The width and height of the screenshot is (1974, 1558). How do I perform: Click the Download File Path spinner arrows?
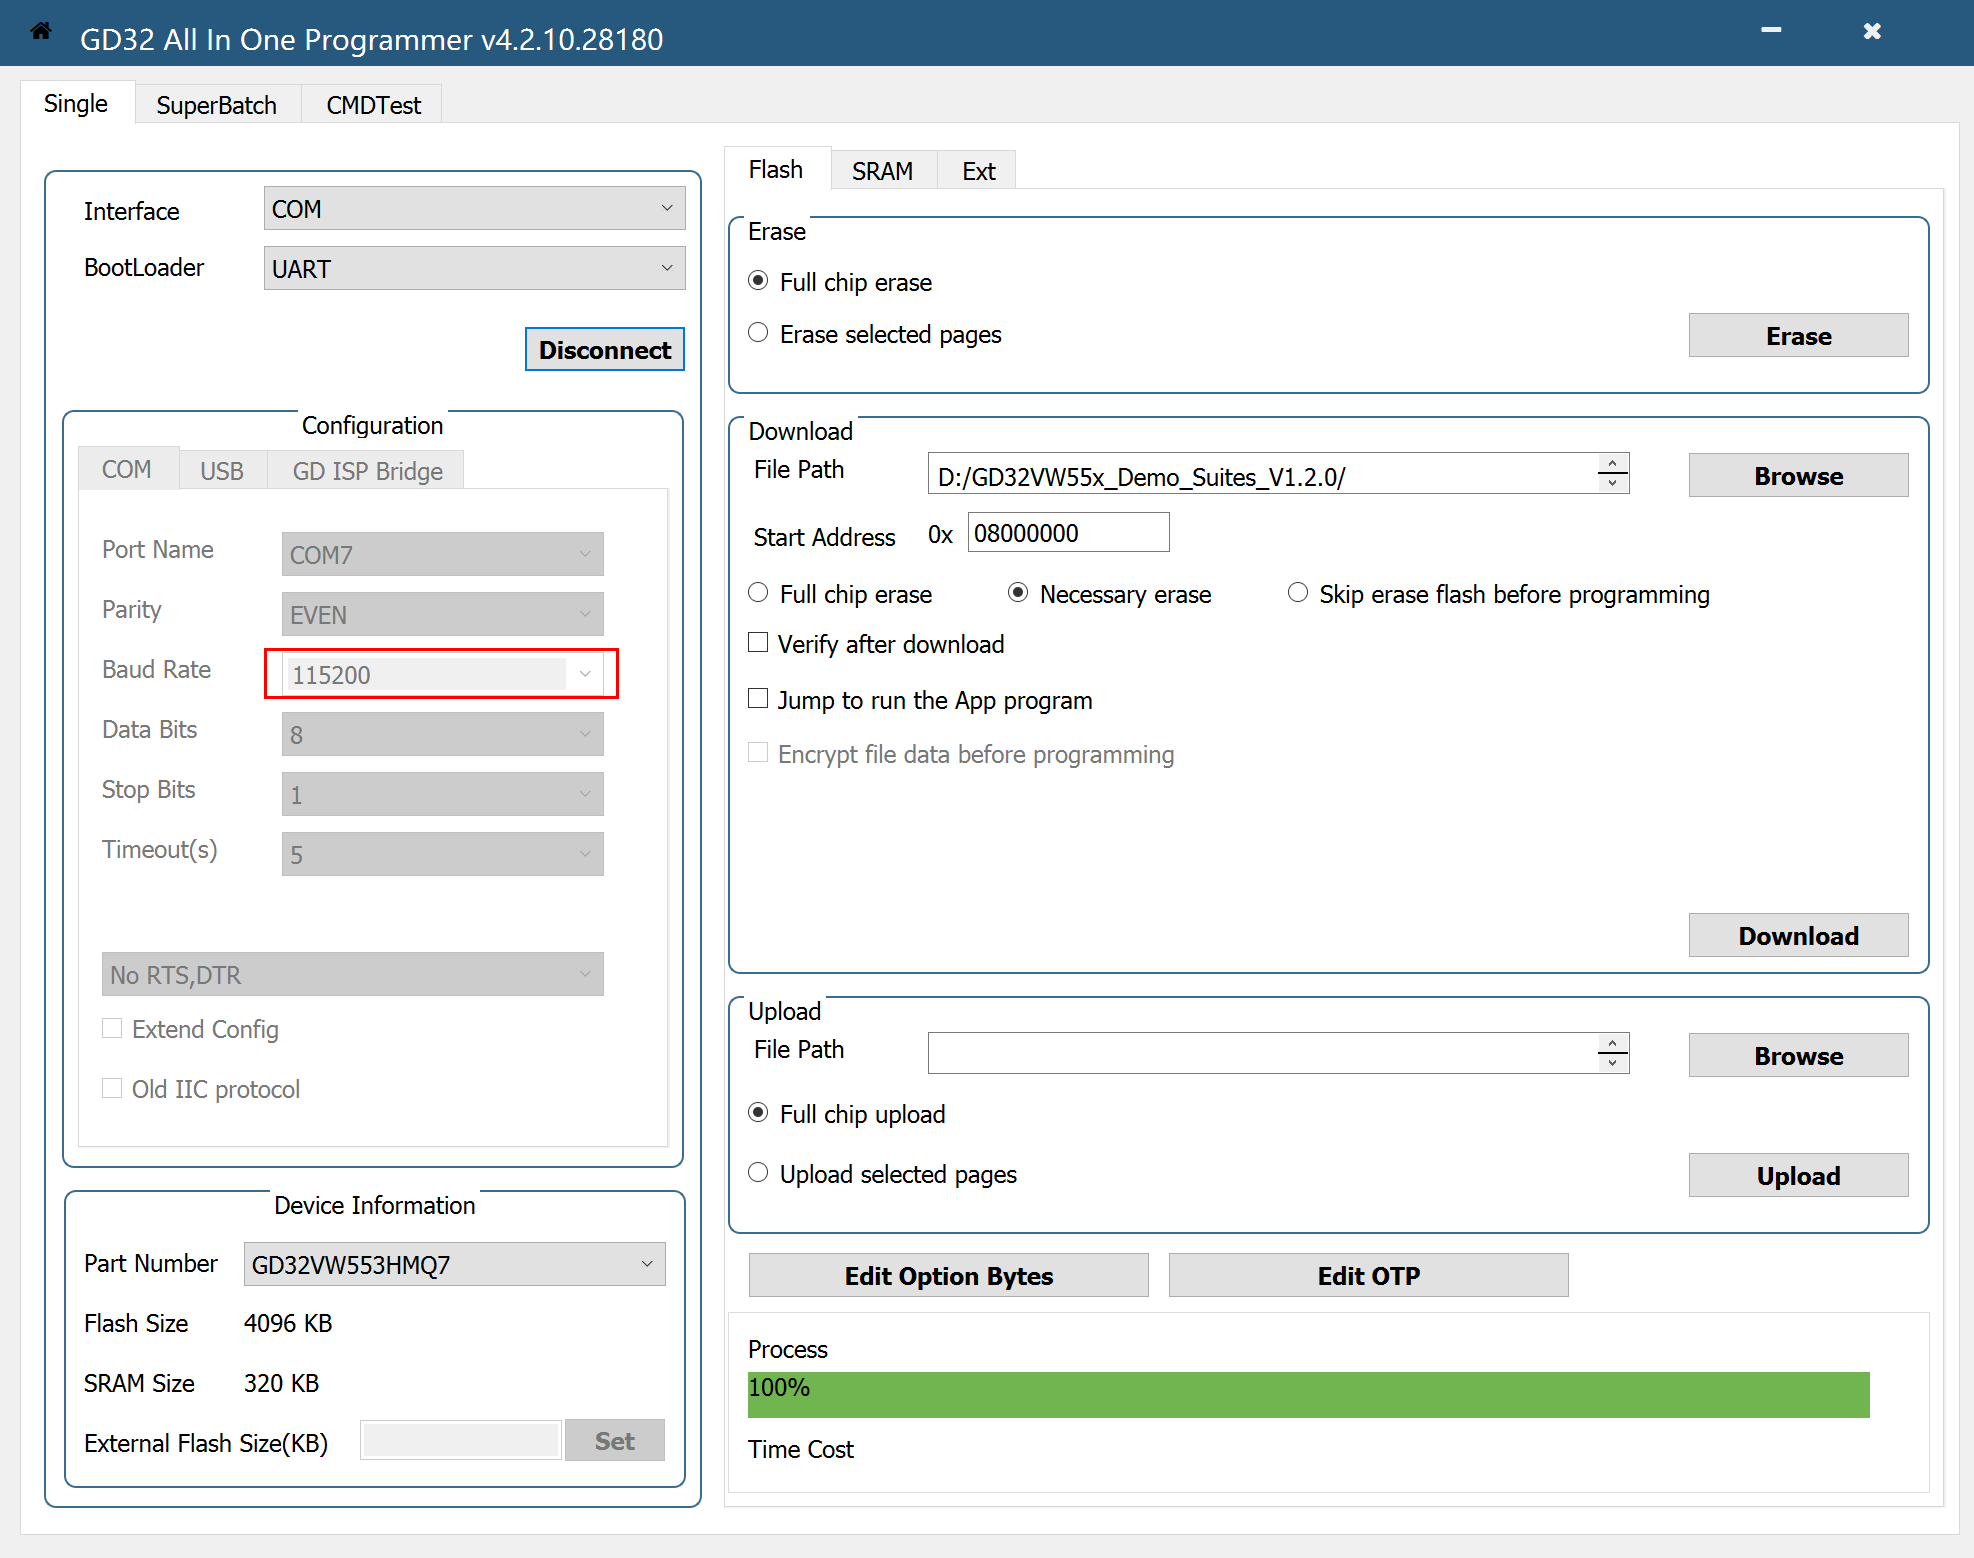tap(1612, 473)
